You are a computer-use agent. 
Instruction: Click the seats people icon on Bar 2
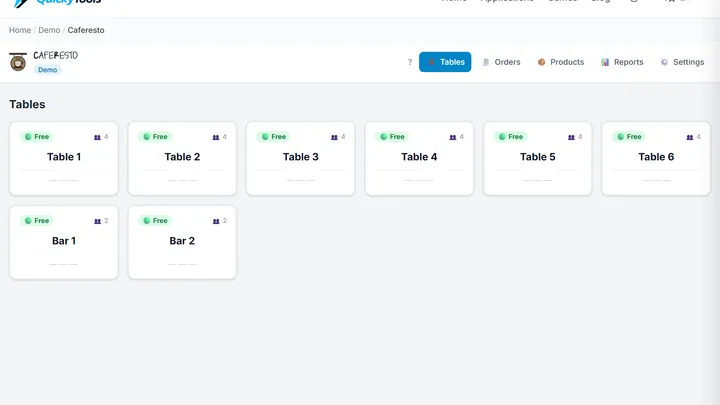point(216,221)
